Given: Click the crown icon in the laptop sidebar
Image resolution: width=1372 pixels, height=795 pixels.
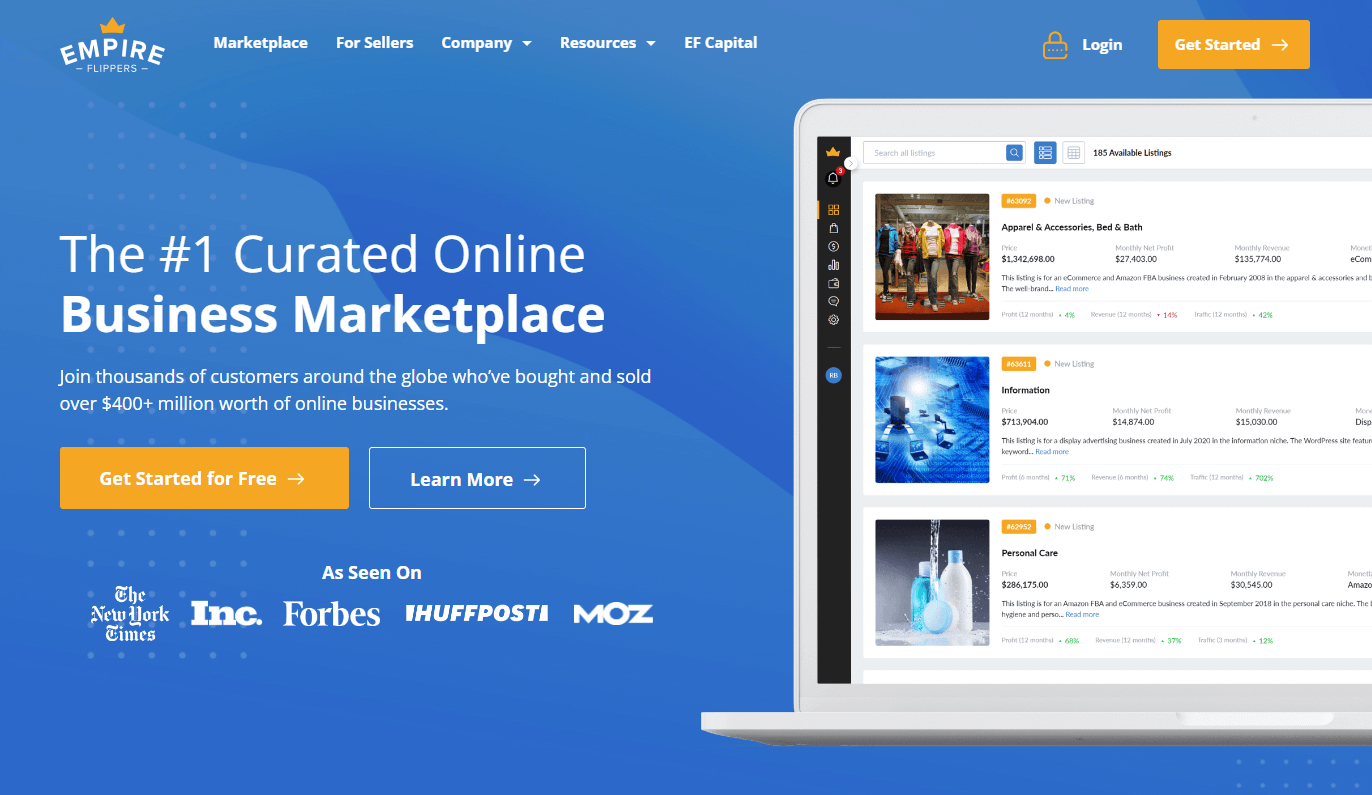Looking at the screenshot, I should coord(833,152).
